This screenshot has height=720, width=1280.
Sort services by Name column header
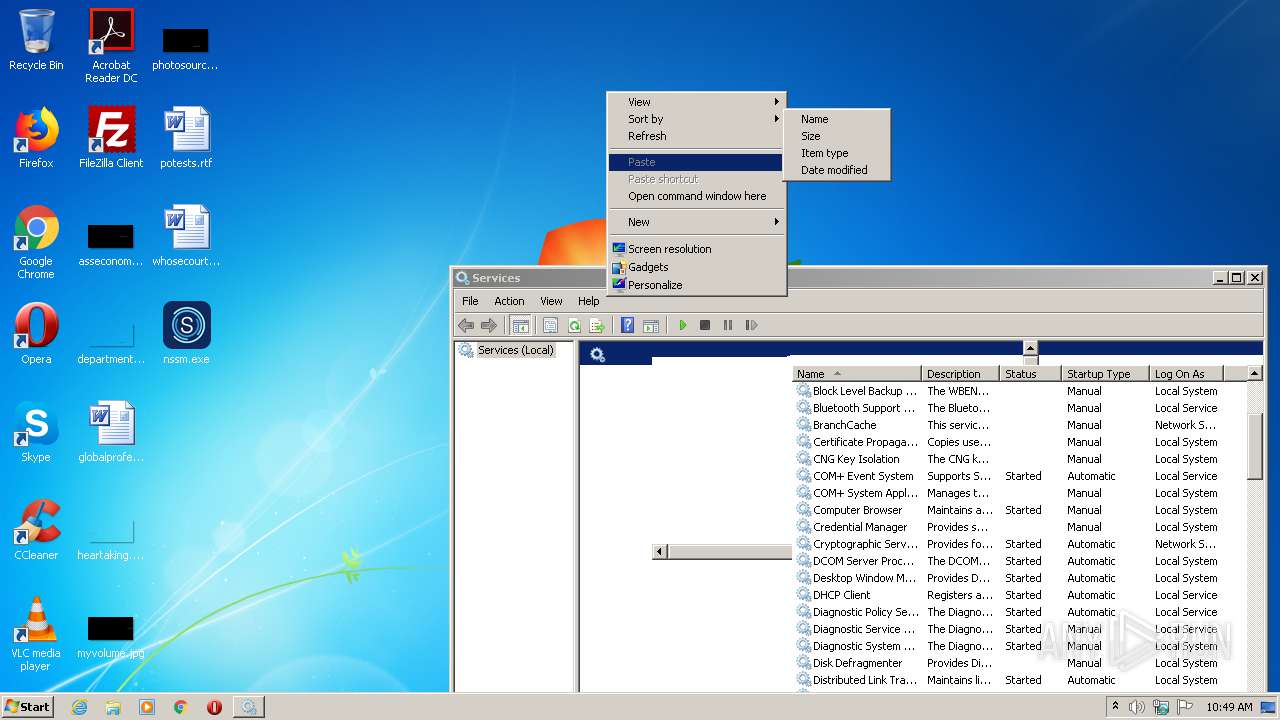[x=857, y=374]
